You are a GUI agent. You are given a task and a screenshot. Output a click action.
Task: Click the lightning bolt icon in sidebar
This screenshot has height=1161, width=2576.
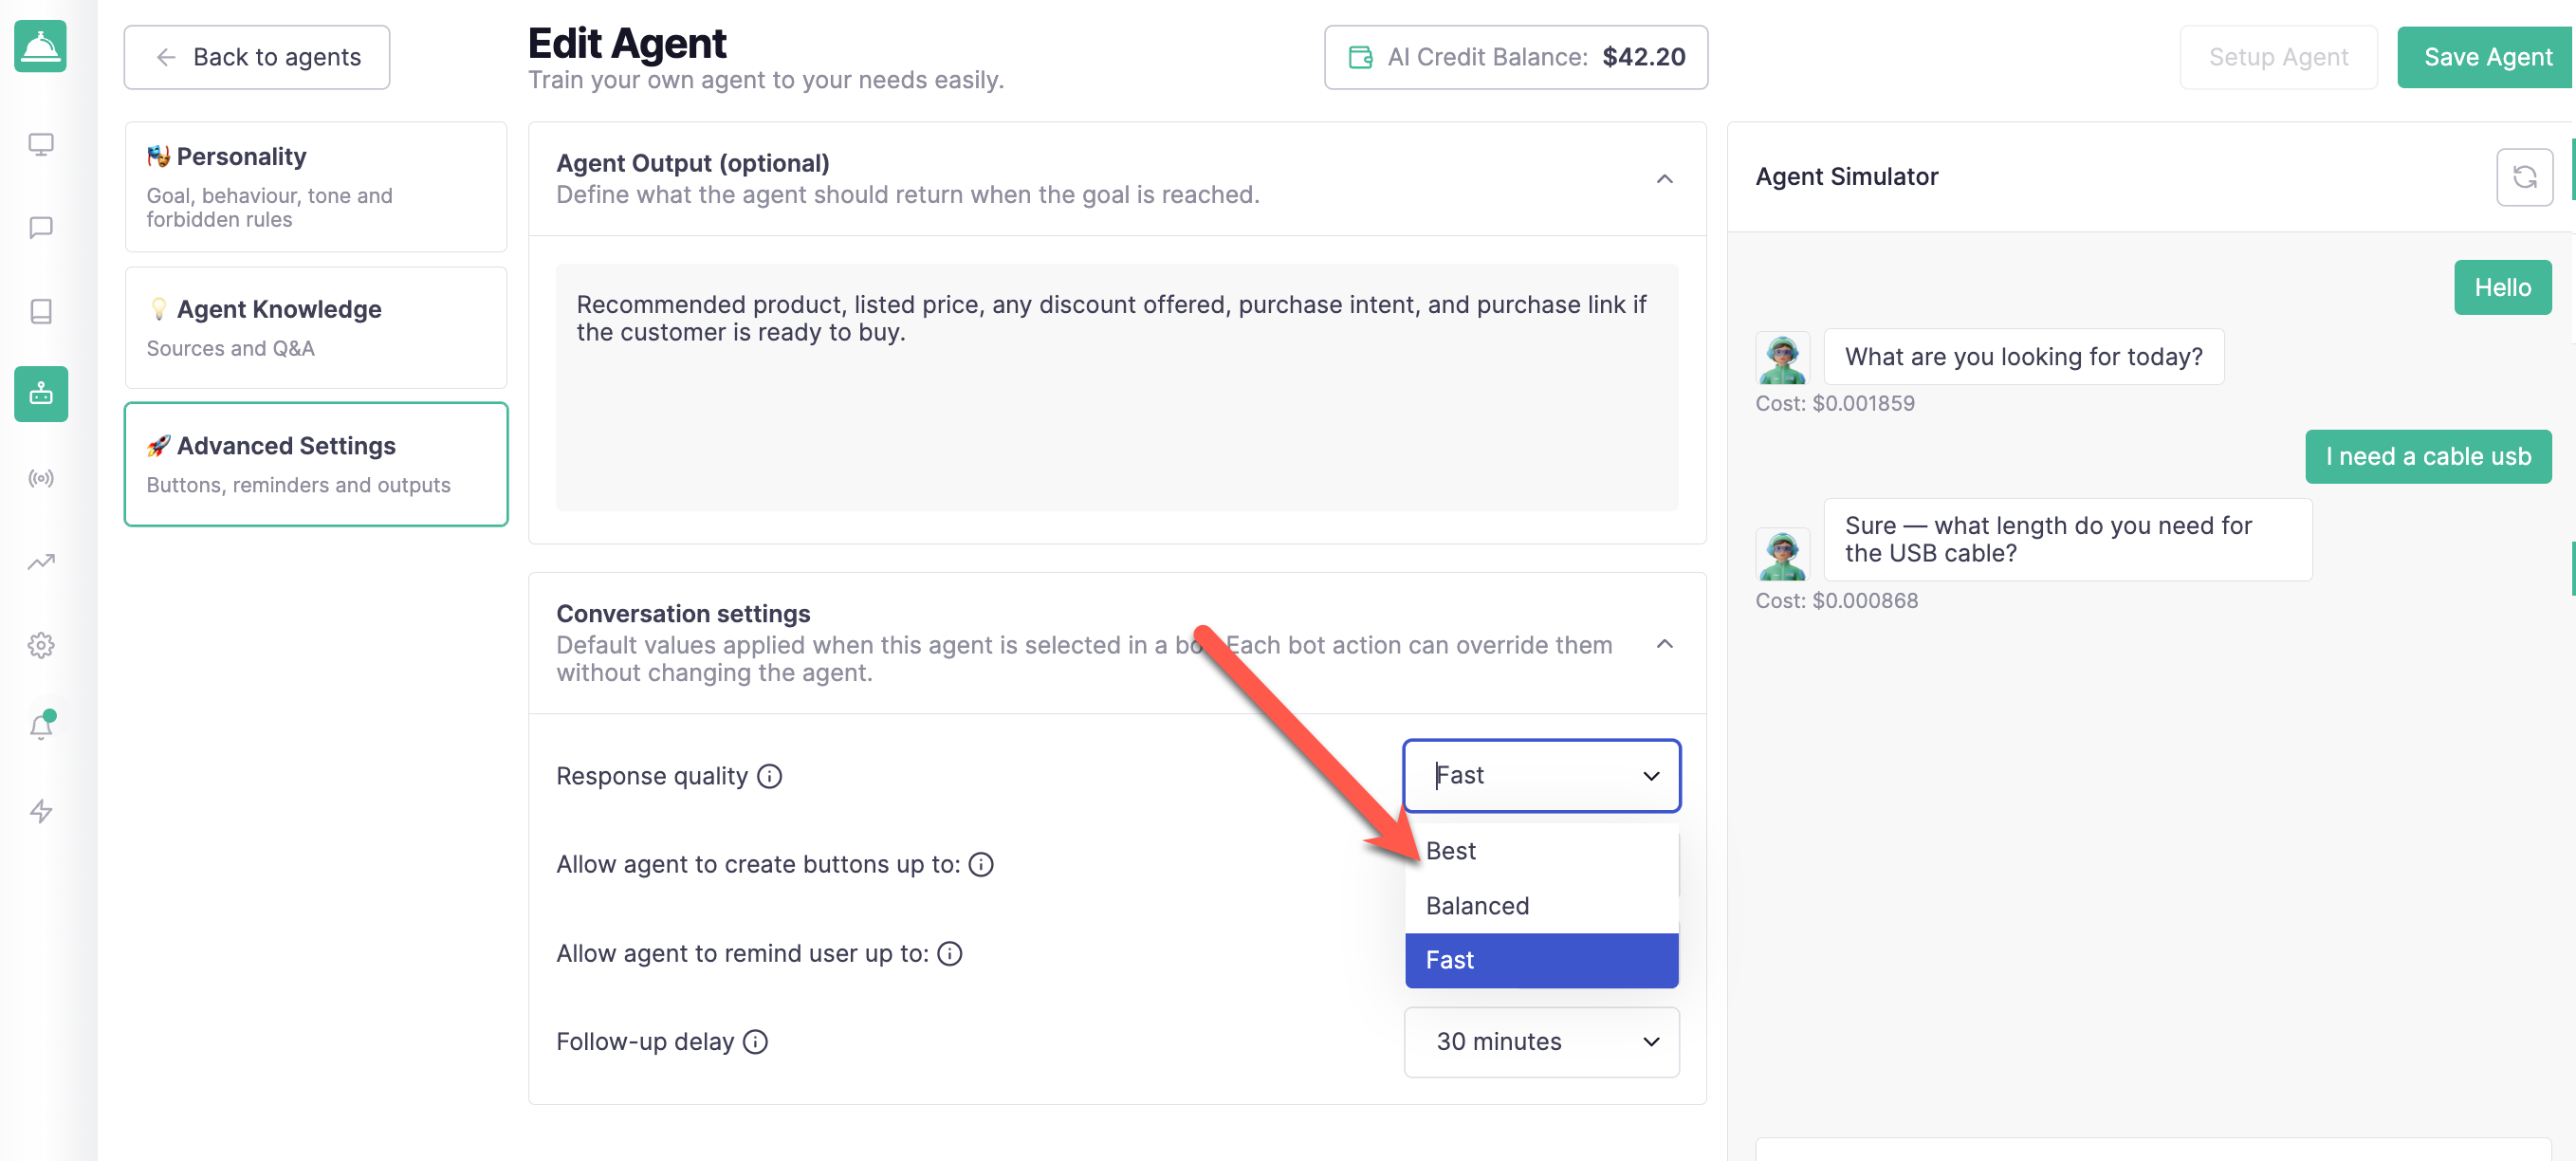pyautogui.click(x=41, y=811)
